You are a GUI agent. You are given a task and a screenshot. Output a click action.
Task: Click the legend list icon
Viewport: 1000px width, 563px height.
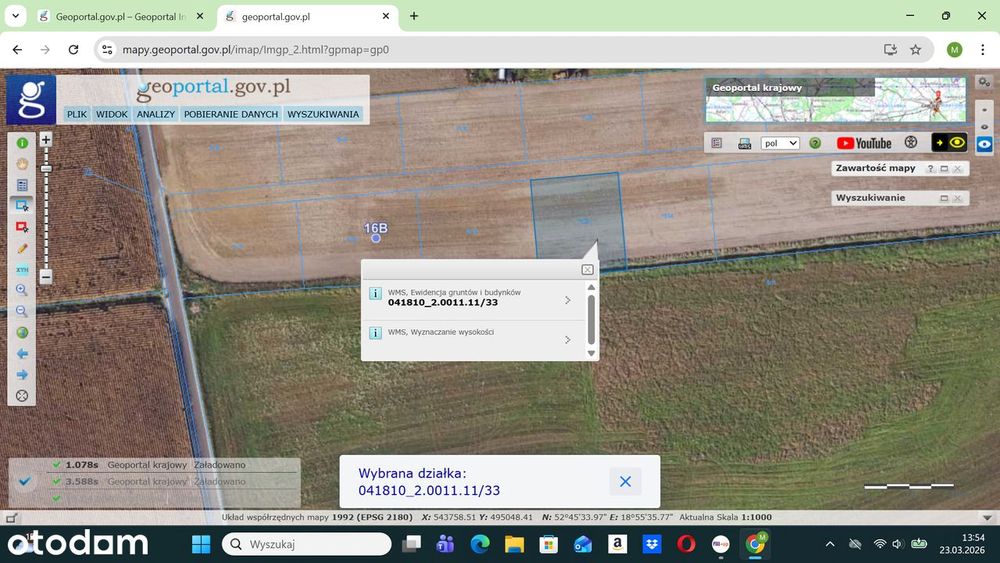point(717,143)
